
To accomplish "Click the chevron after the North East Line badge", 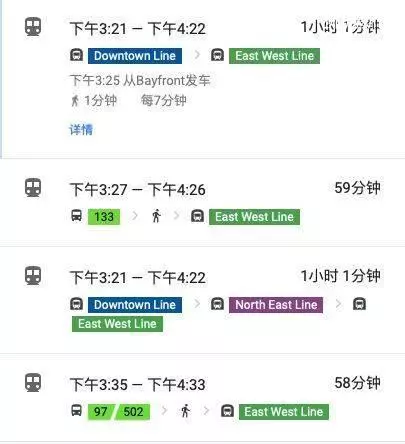I will point(338,304).
